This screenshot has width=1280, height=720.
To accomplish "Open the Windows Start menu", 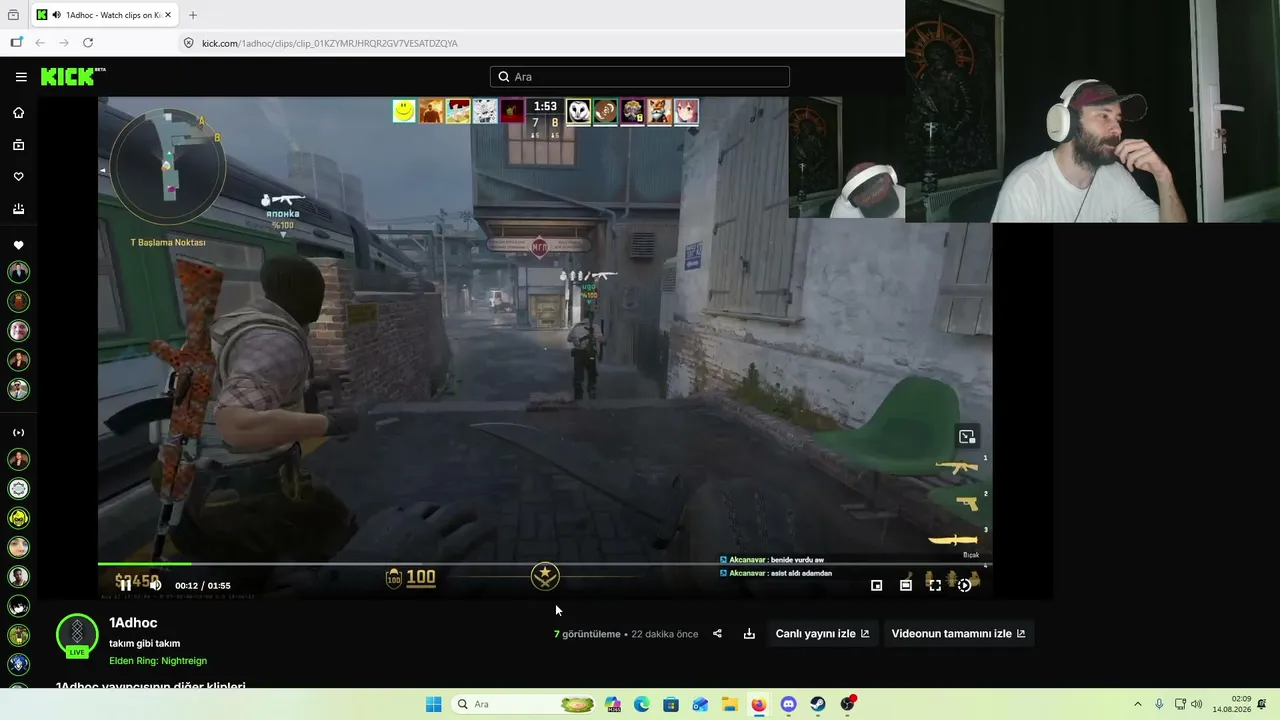I will (433, 704).
